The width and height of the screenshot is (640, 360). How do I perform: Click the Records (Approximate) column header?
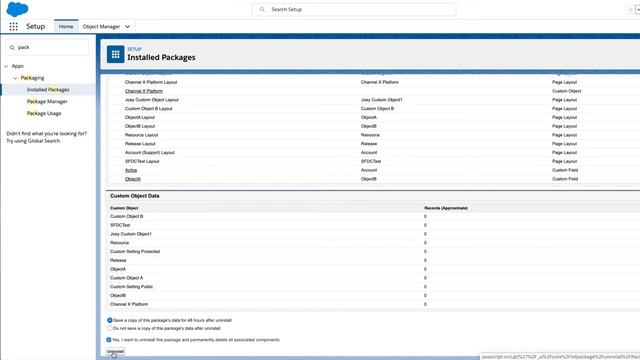pos(446,208)
